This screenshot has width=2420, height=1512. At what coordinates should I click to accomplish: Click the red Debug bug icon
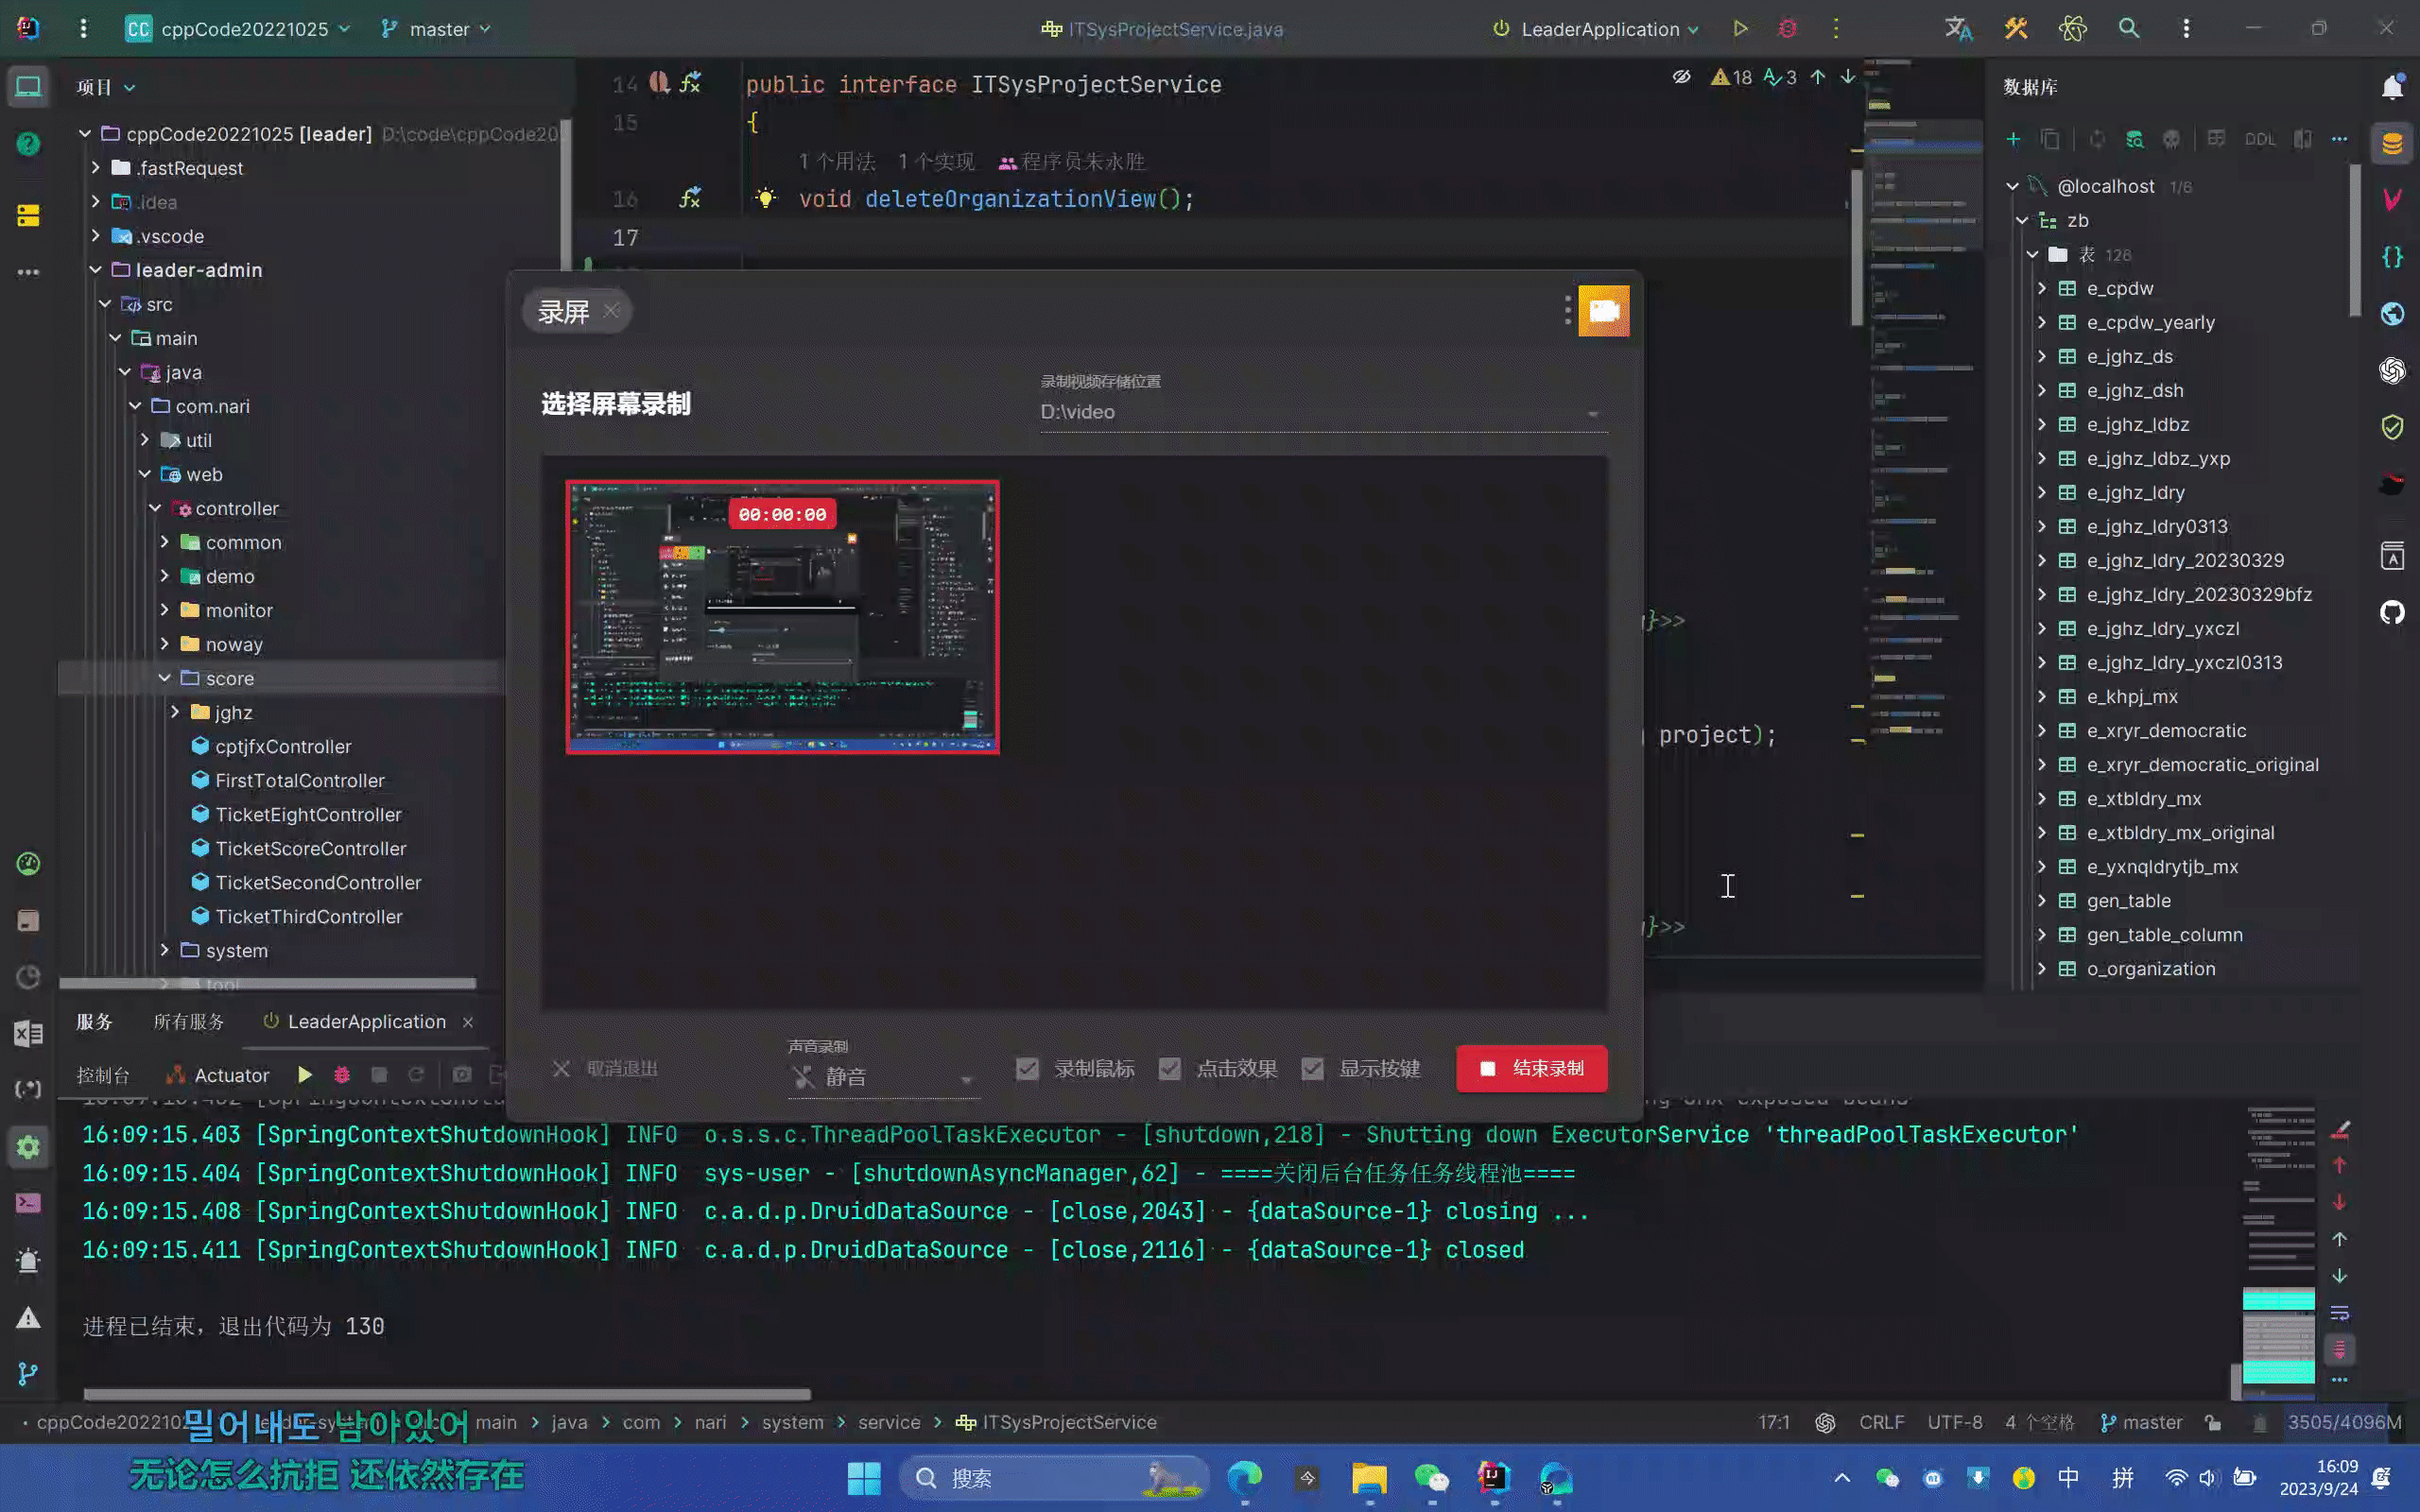(1787, 29)
